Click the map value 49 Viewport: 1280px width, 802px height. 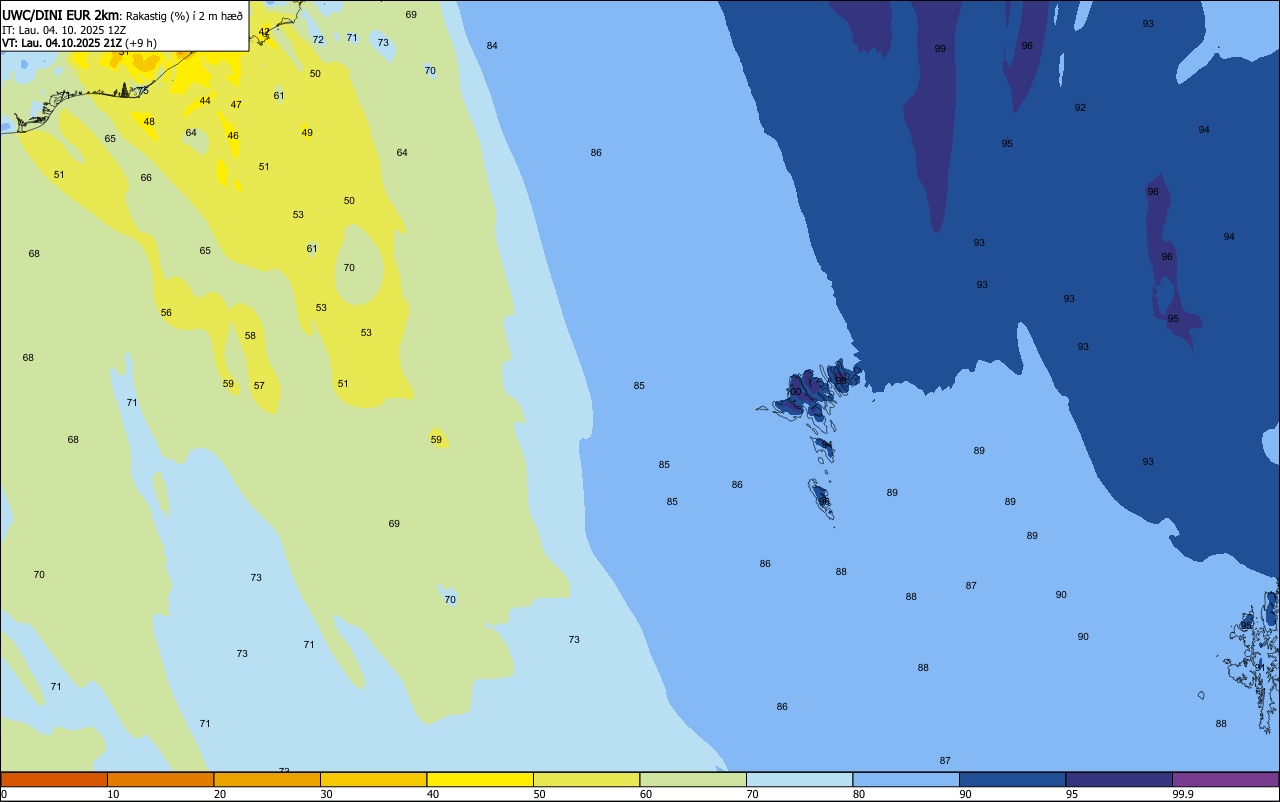point(307,133)
